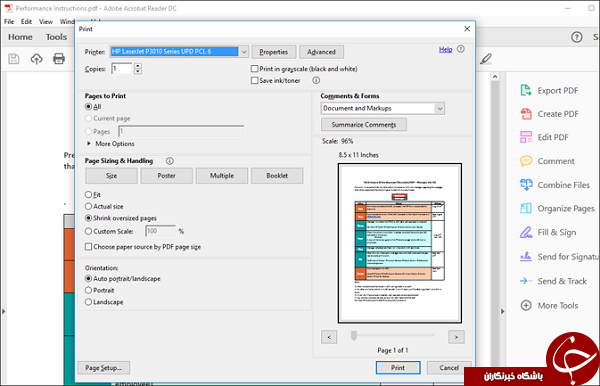The width and height of the screenshot is (600, 386).
Task: Open Comments & Forms dropdown
Action: (440, 109)
